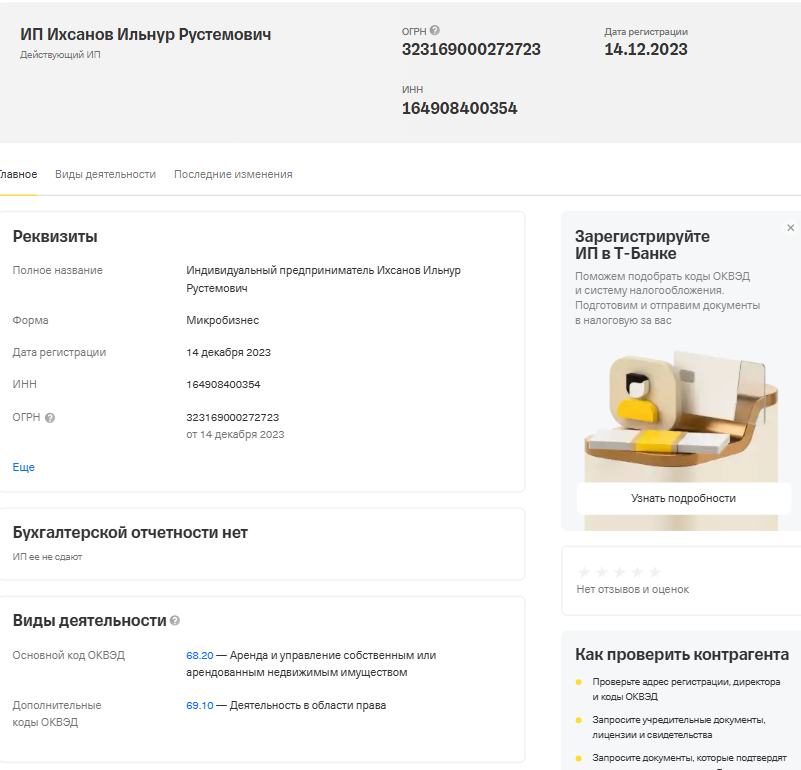Open the 68.20 ОКВЭД code link
This screenshot has width=801, height=770.
199,655
